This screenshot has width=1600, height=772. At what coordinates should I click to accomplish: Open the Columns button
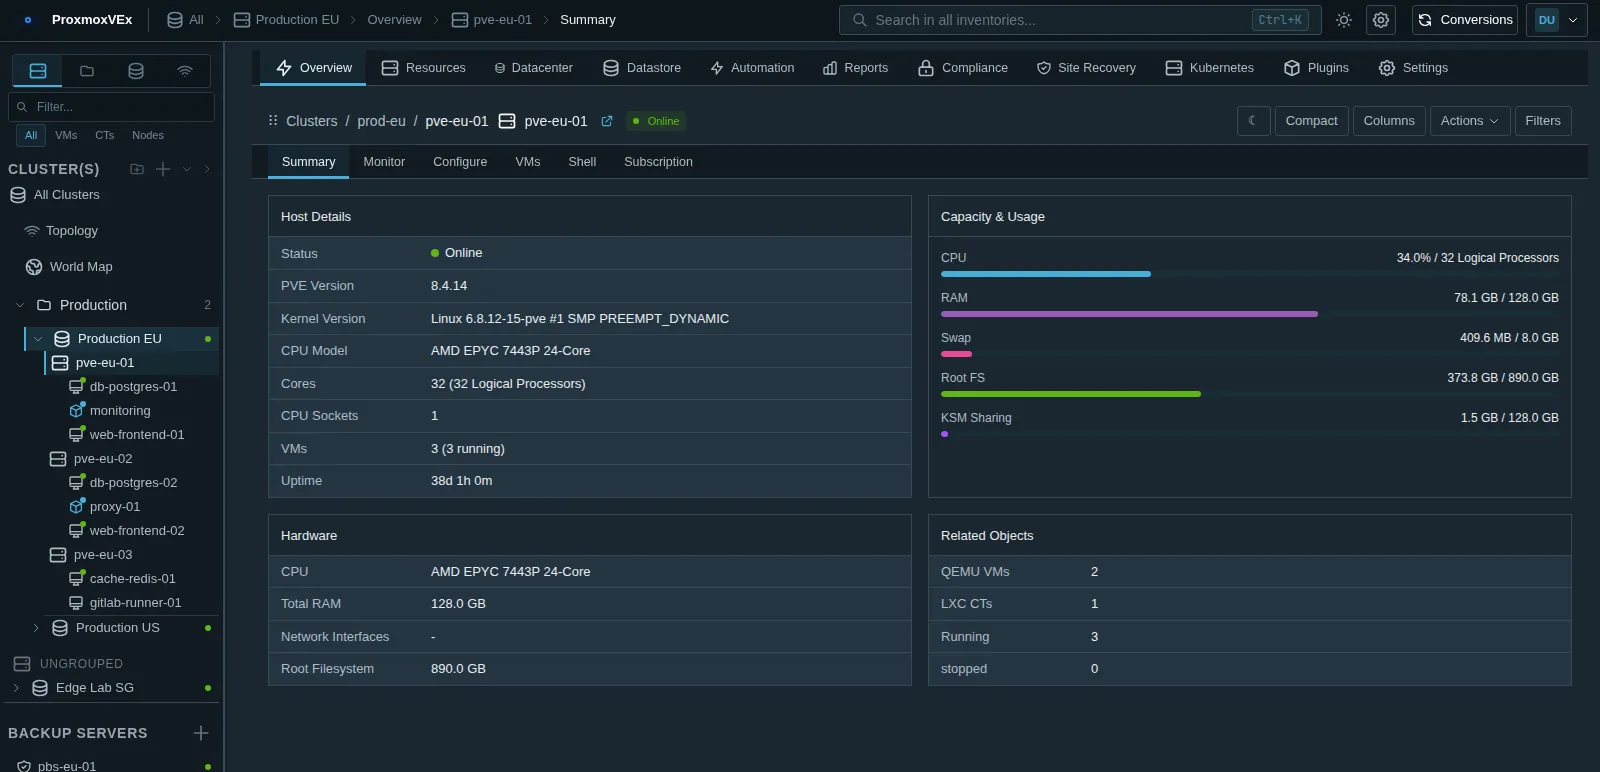pos(1389,121)
